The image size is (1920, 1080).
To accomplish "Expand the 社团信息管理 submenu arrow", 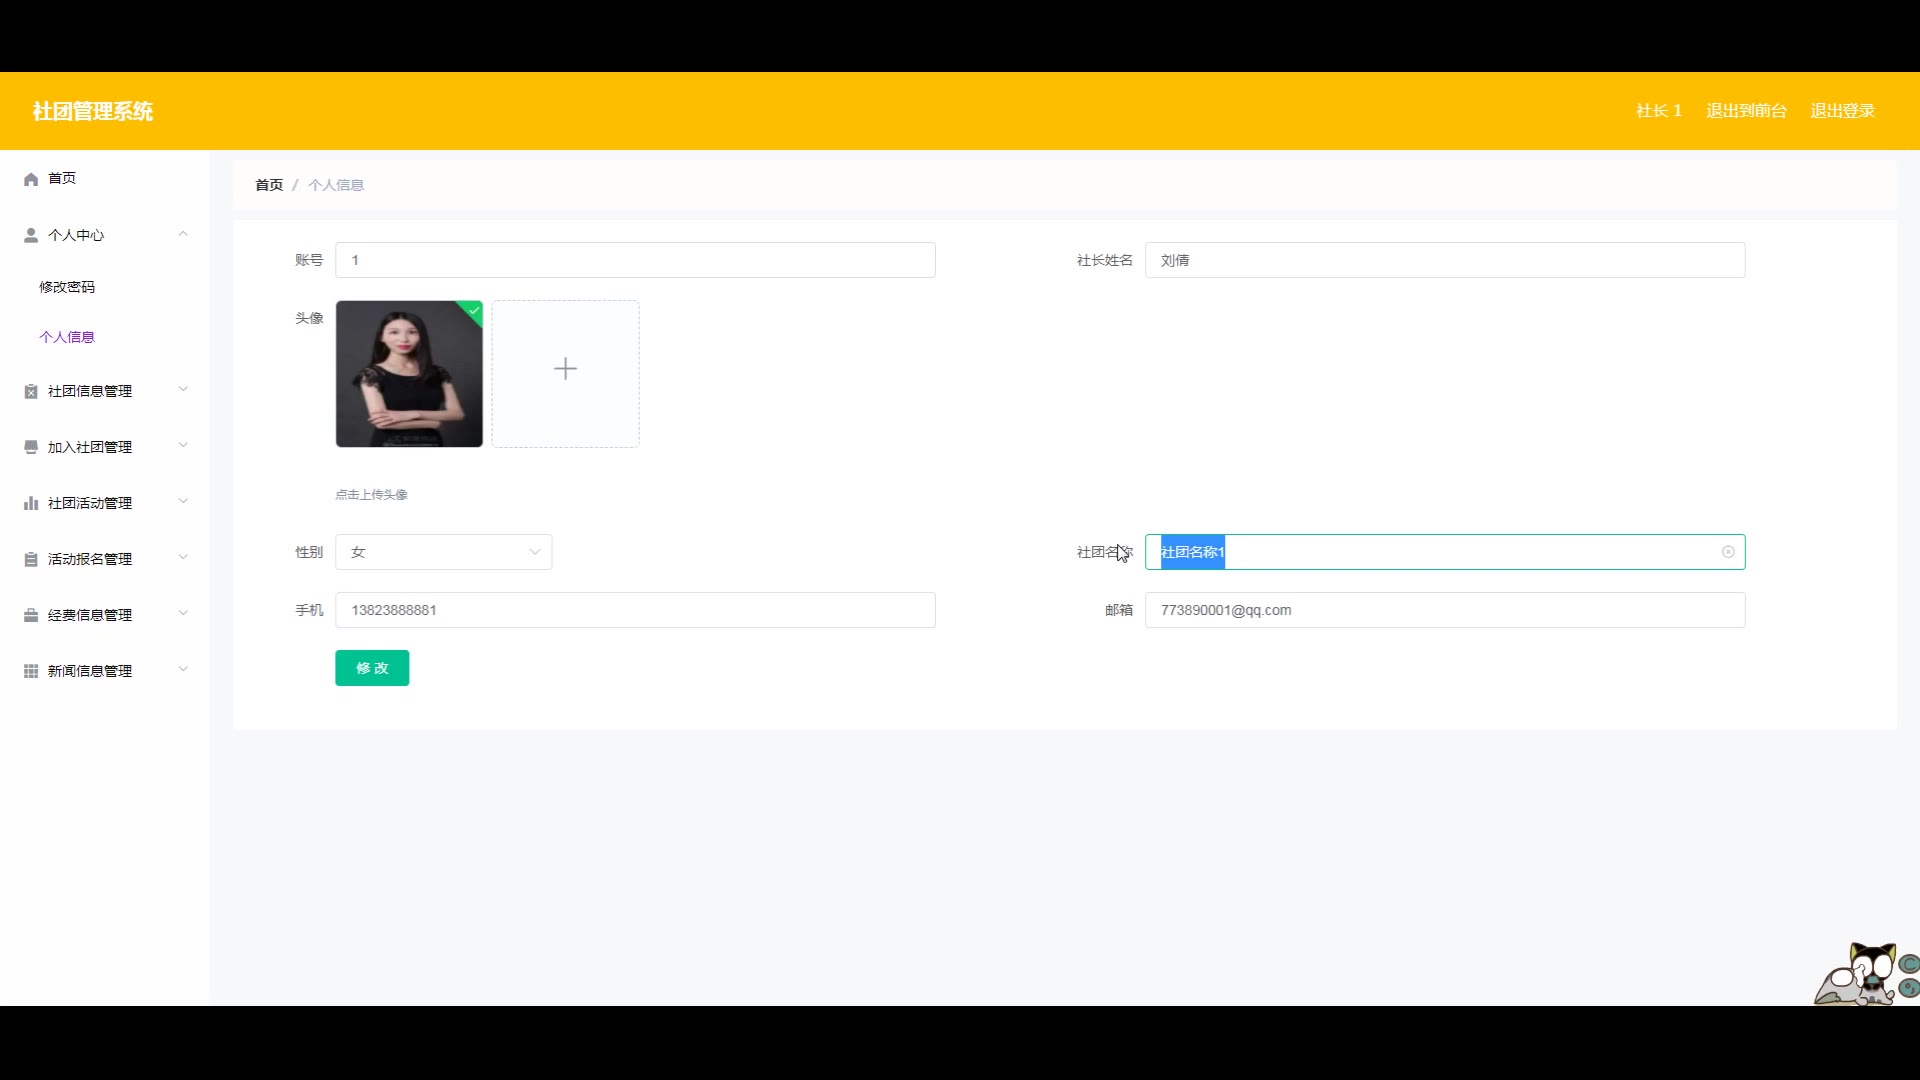I will tap(183, 390).
